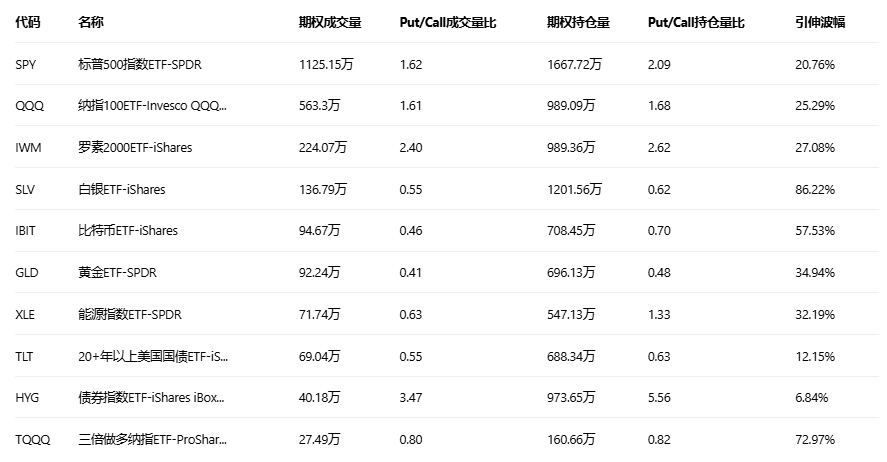The width and height of the screenshot is (887, 462).
Task: Click the 白银ETF-iShares name
Action: [122, 190]
